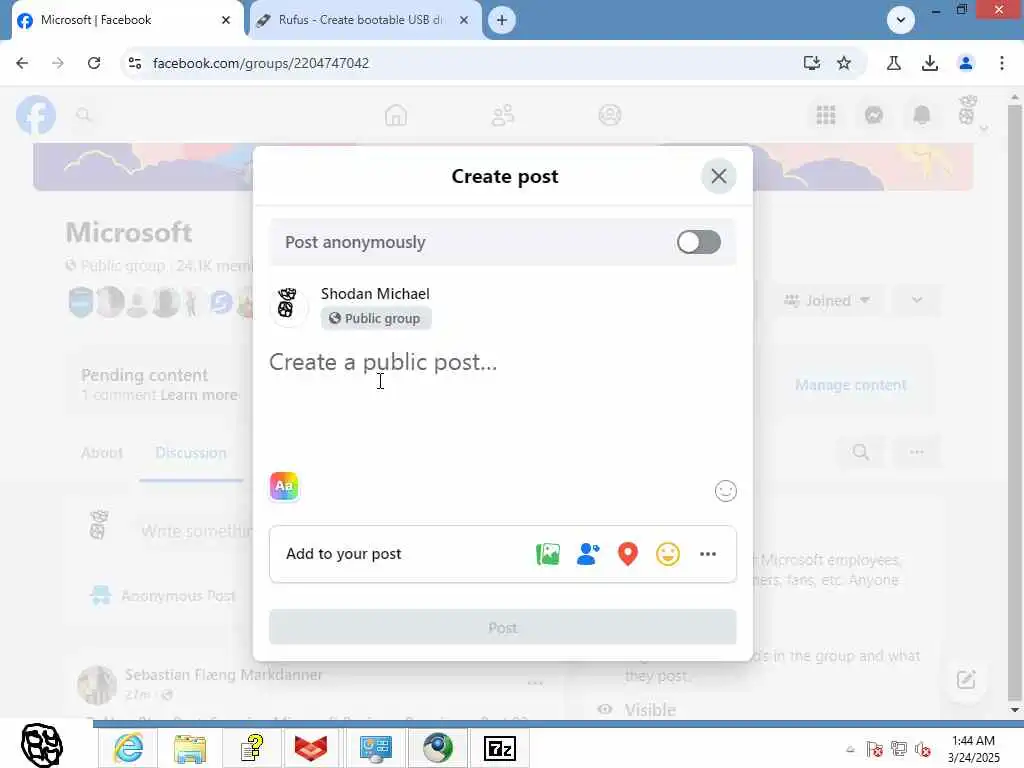1024x768 pixels.
Task: Open Sebastian Flæng Markdanner profile link
Action: (223, 675)
